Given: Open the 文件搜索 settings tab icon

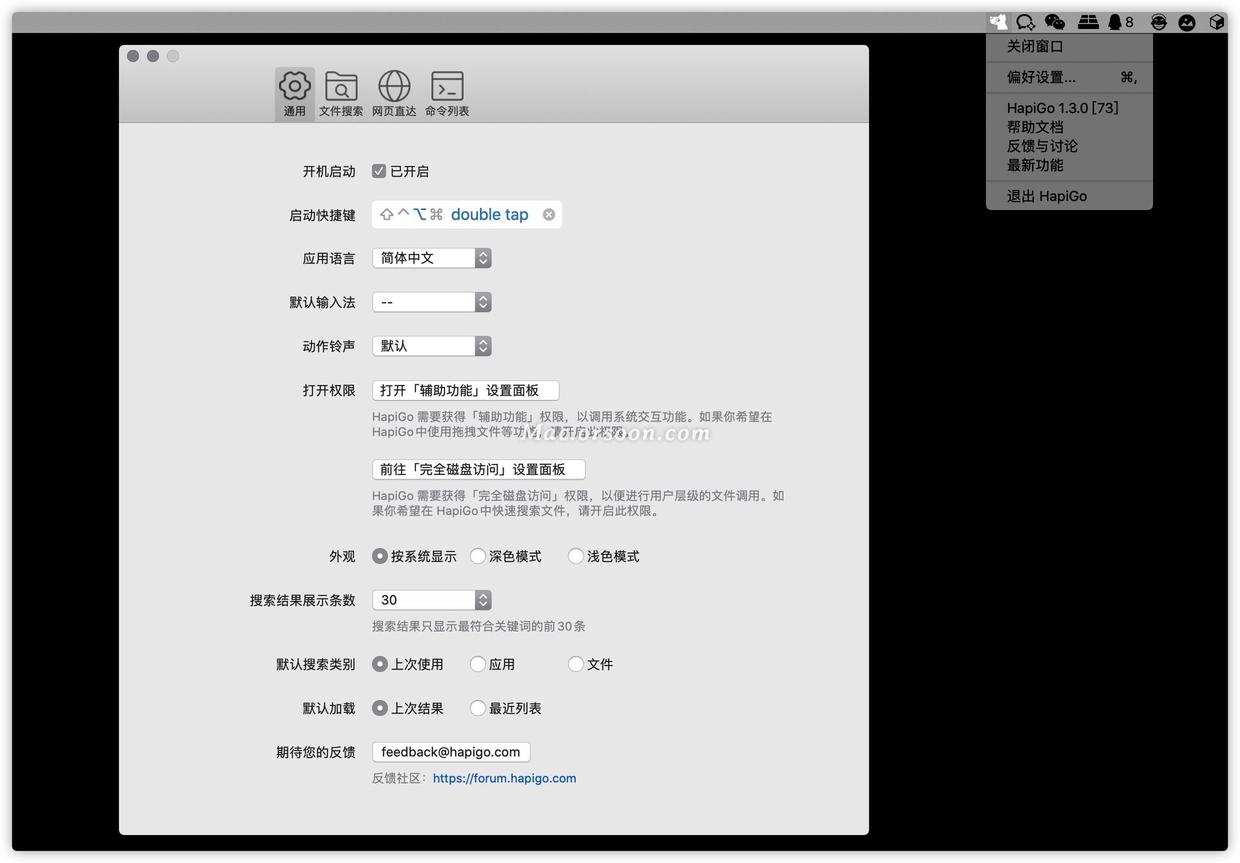Looking at the screenshot, I should (x=341, y=90).
